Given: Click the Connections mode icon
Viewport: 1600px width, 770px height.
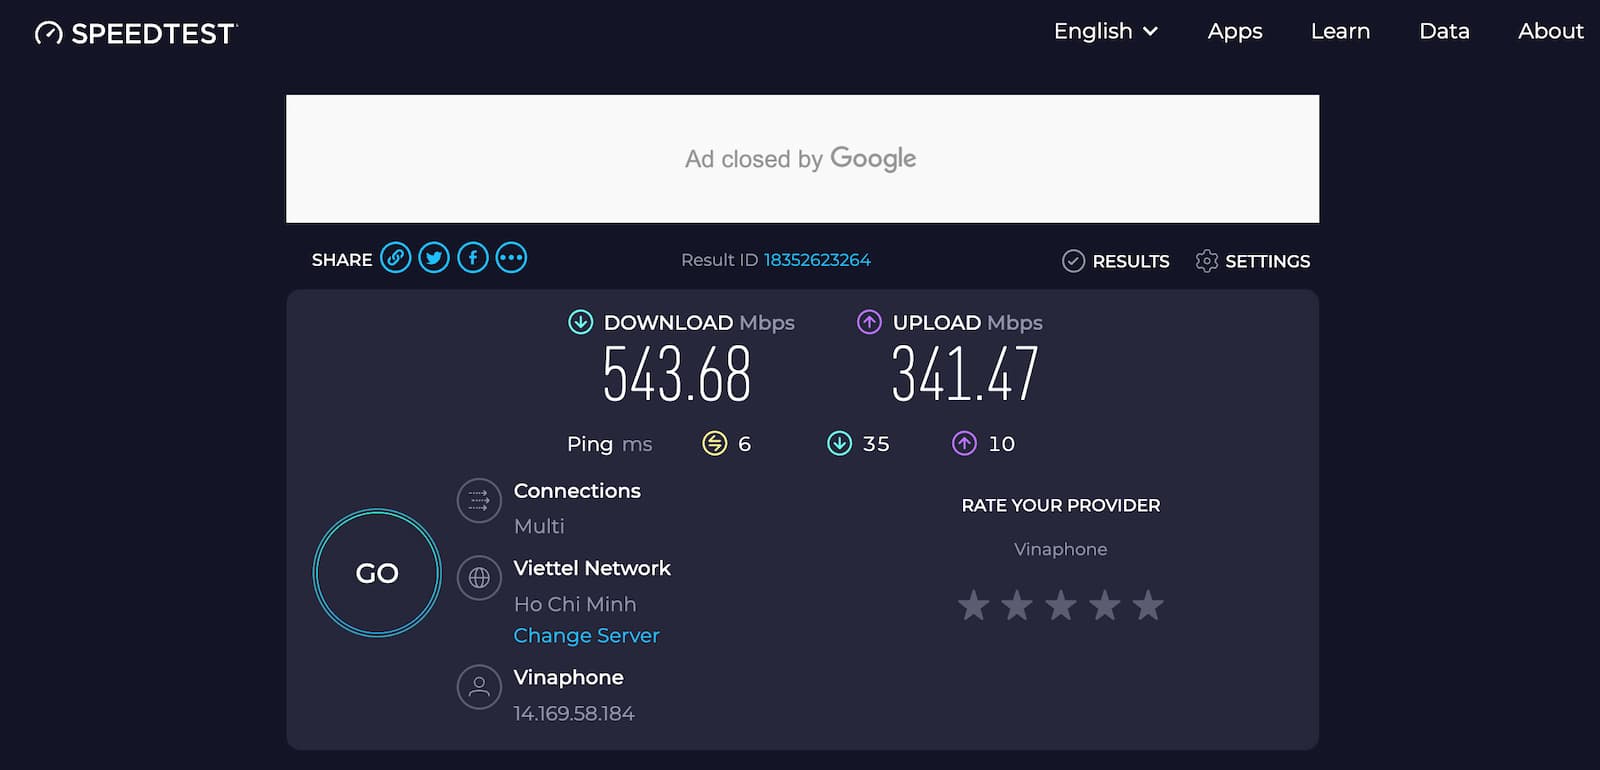Looking at the screenshot, I should [479, 500].
